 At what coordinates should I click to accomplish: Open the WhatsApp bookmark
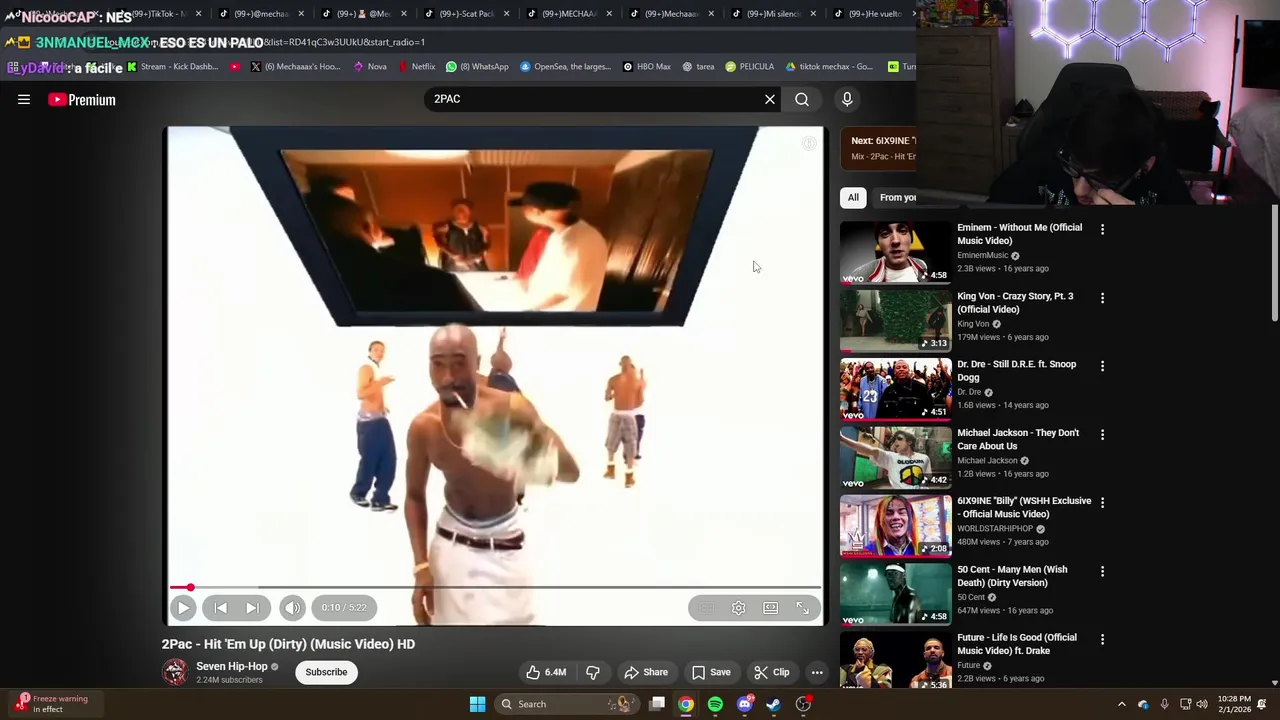coord(477,66)
